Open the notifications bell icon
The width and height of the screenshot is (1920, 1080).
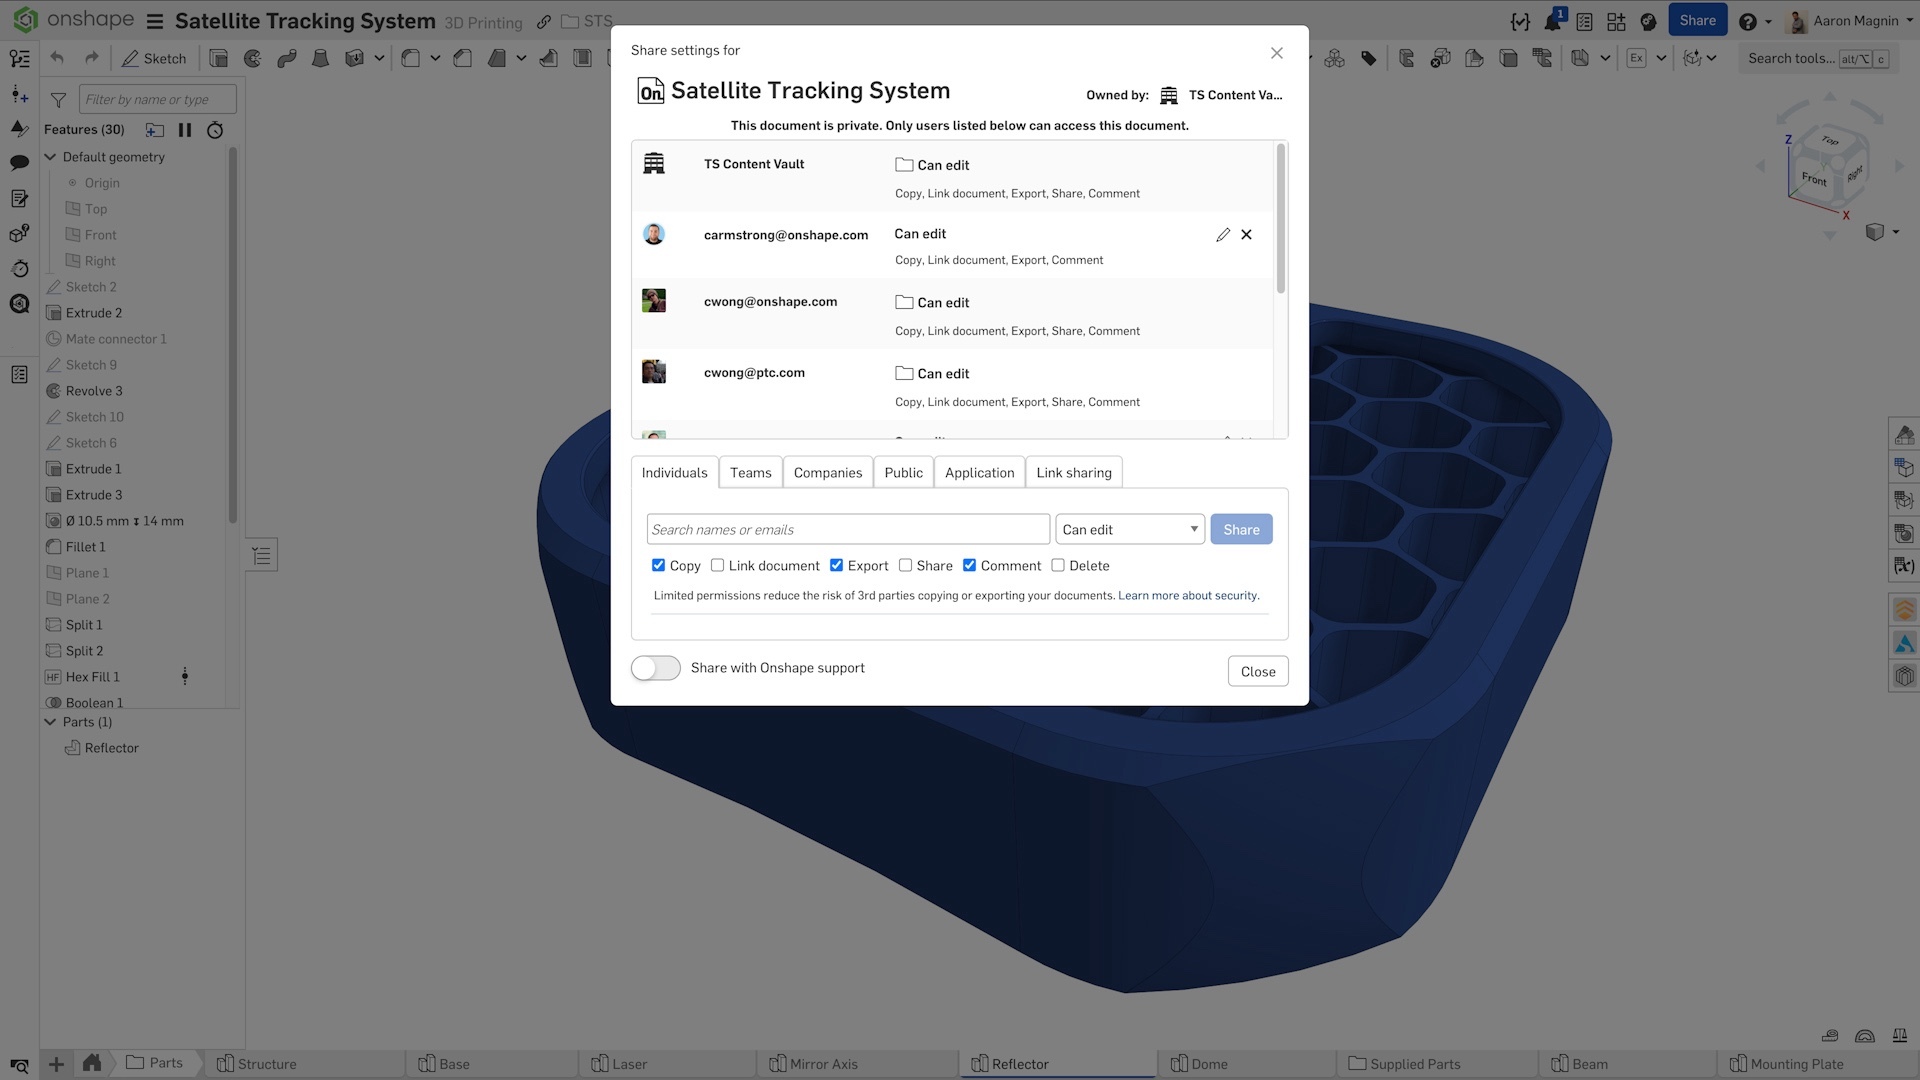[x=1552, y=21]
